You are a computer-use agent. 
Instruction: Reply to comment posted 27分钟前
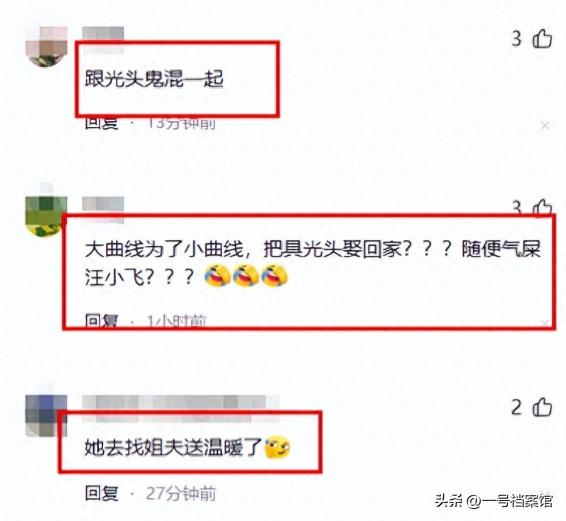[102, 493]
